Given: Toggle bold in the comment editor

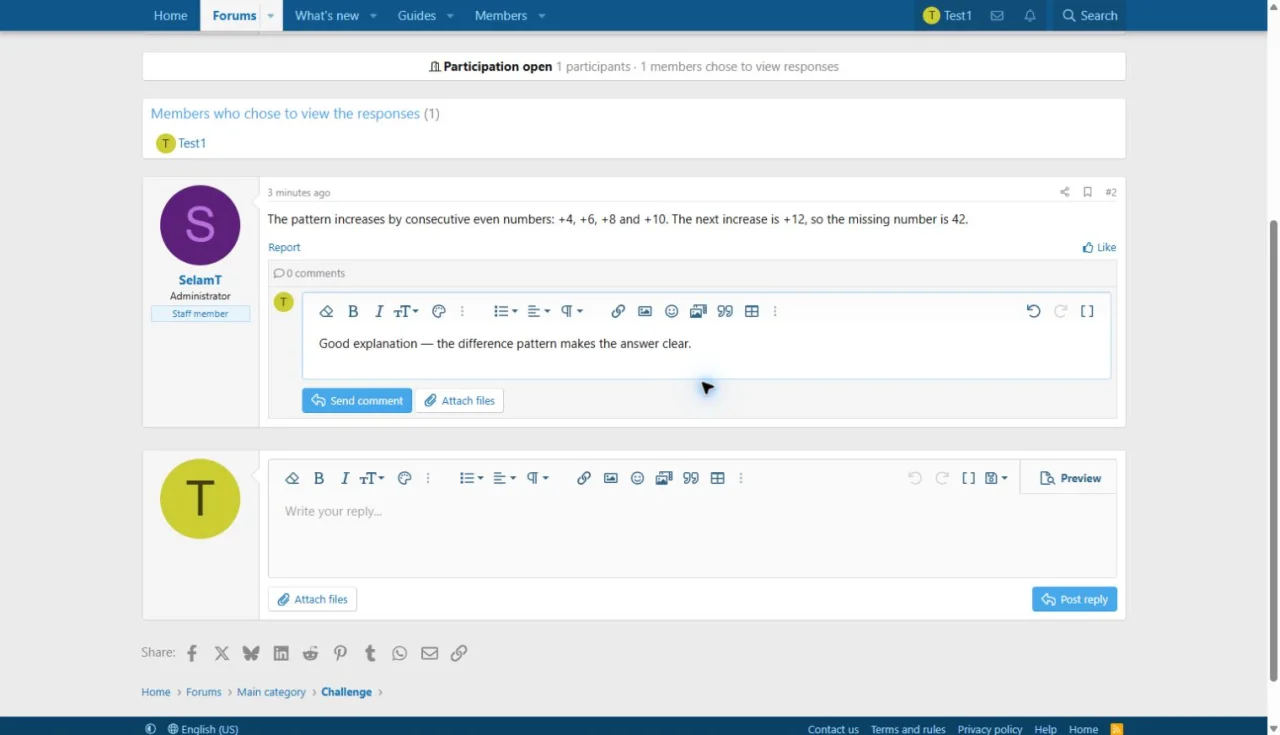Looking at the screenshot, I should pyautogui.click(x=353, y=312).
